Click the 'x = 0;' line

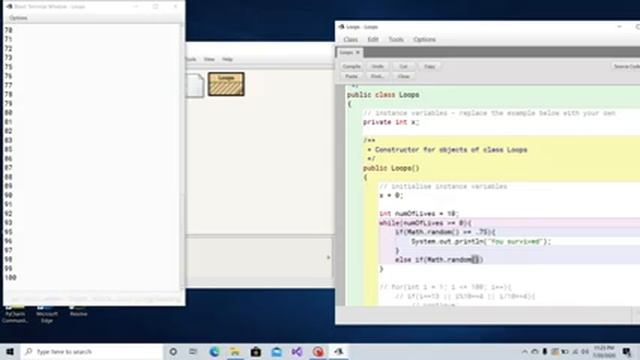[391, 196]
